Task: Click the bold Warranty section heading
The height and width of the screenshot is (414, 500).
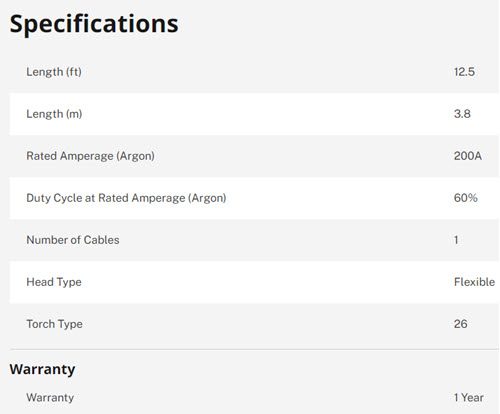Action: pyautogui.click(x=42, y=369)
